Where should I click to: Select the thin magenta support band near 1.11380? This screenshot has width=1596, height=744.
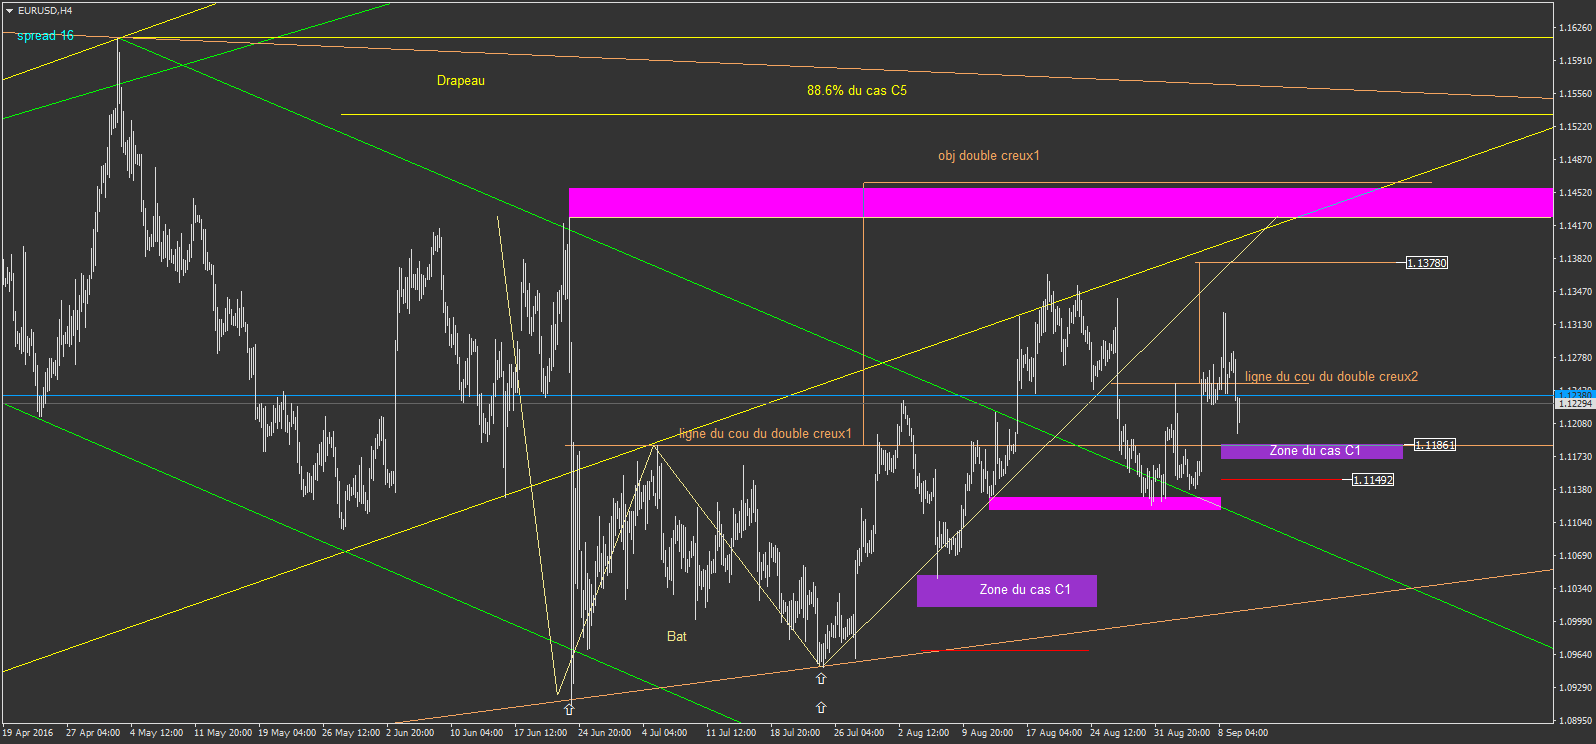(x=1105, y=503)
